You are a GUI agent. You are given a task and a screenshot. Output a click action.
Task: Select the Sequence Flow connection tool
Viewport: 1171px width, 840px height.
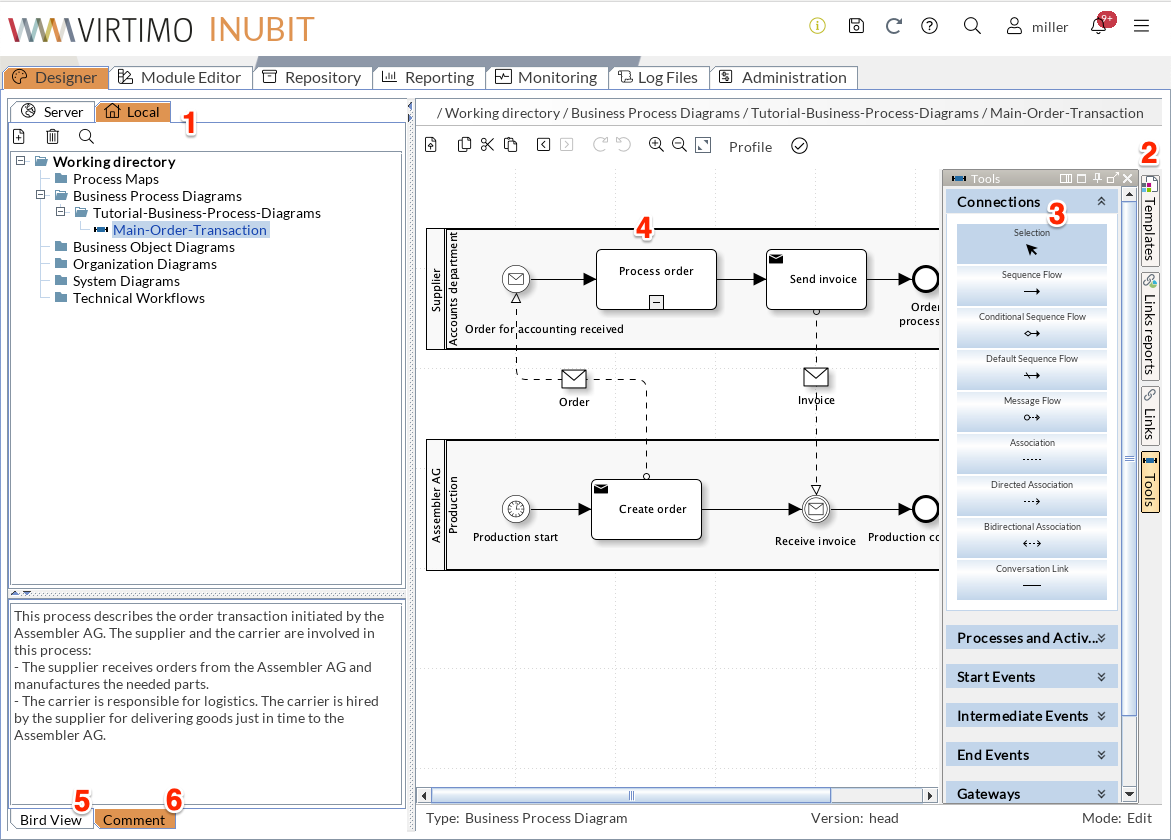tap(1031, 285)
